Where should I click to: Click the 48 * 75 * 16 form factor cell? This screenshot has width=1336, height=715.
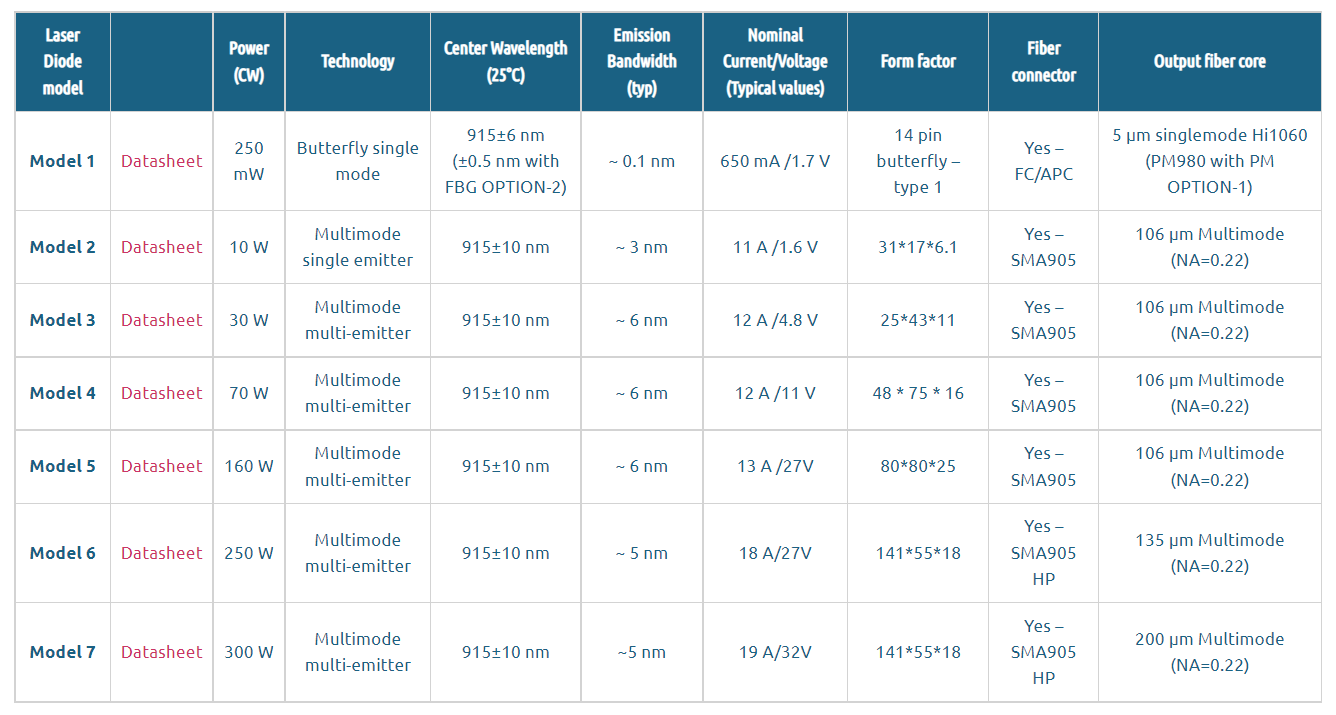[918, 393]
